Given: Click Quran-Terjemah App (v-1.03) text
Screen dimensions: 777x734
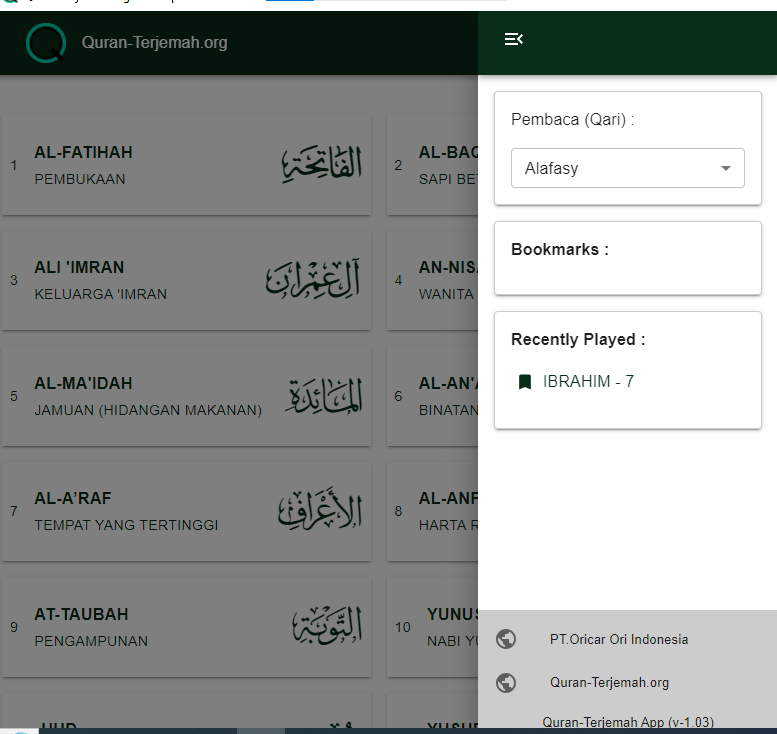Looking at the screenshot, I should pos(628,722).
